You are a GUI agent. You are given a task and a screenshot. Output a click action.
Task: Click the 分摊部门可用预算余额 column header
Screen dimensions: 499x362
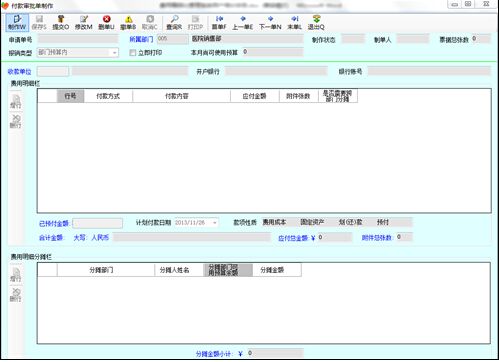coord(228,270)
